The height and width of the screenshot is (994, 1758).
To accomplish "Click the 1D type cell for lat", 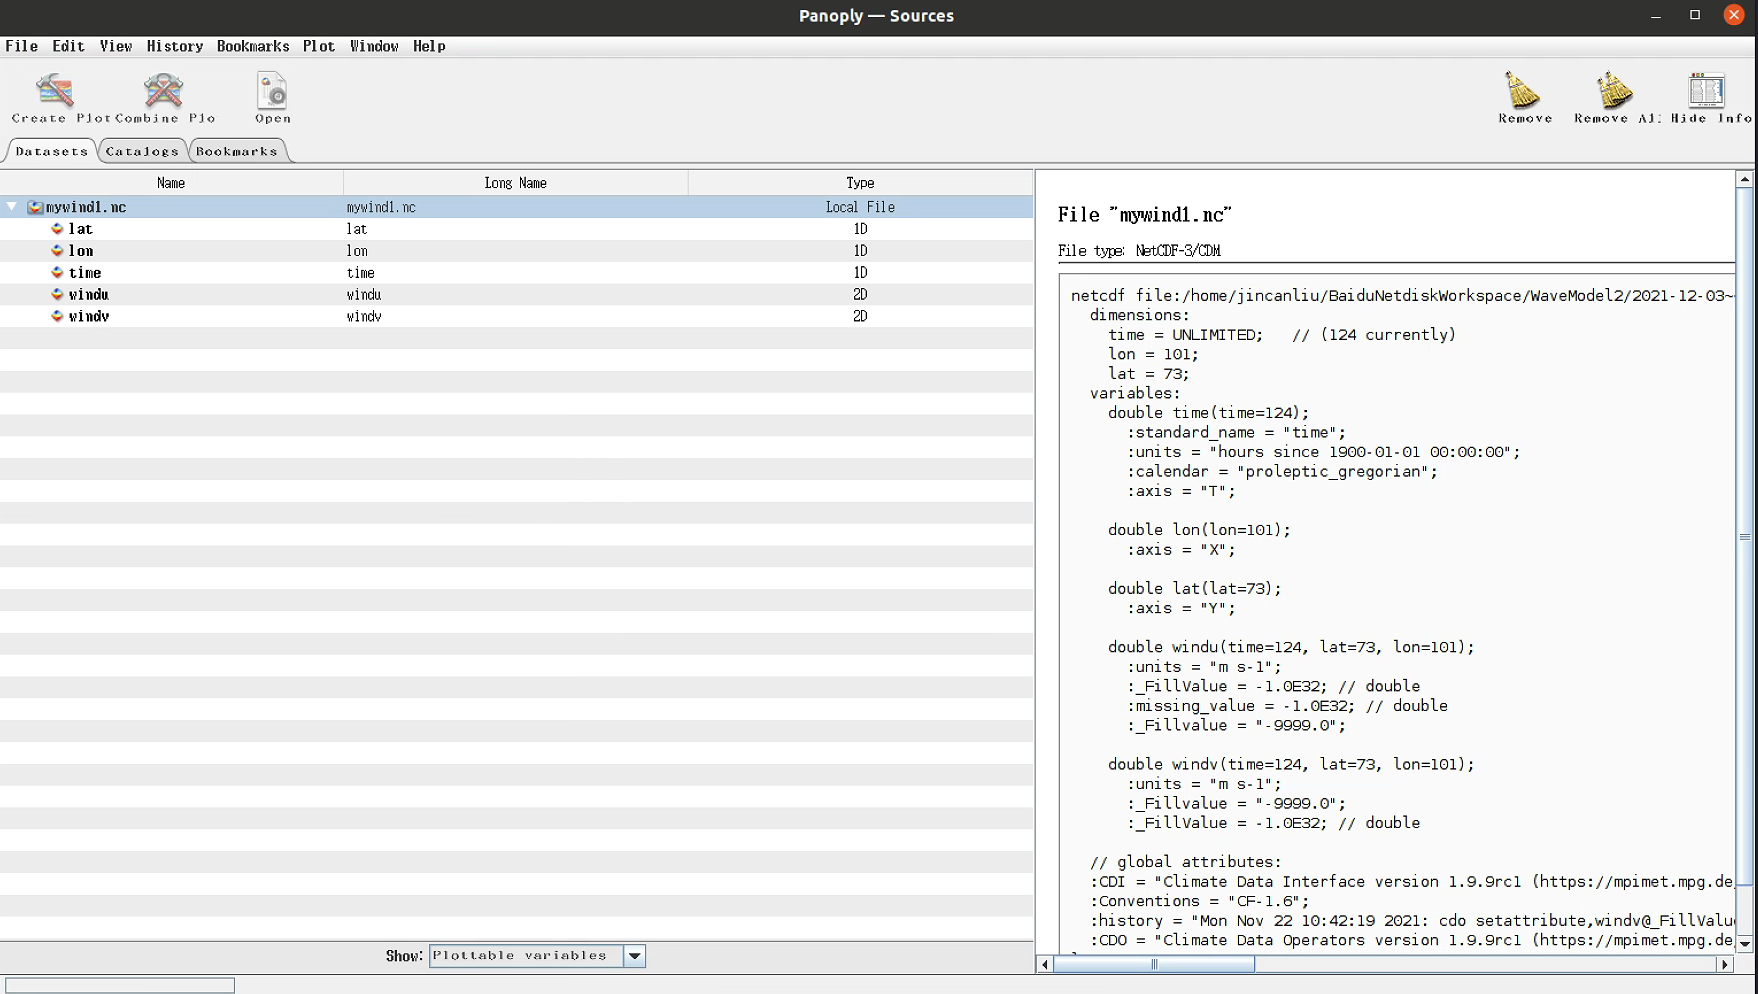I will [x=860, y=229].
